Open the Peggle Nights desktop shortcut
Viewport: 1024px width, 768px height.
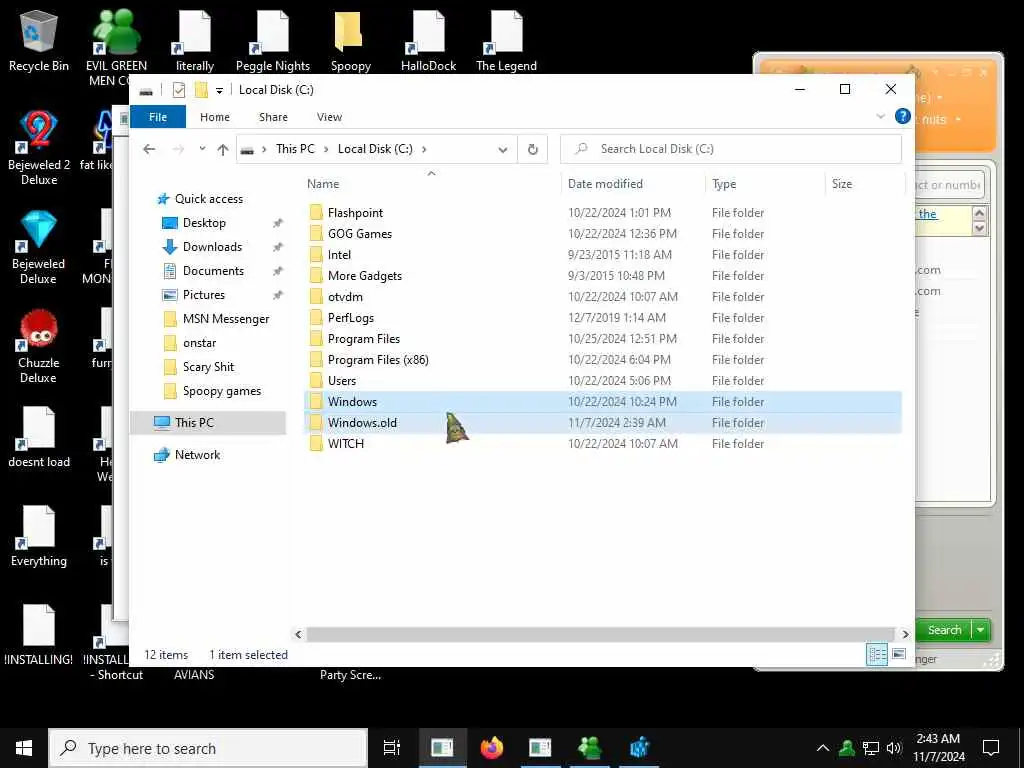click(x=272, y=40)
